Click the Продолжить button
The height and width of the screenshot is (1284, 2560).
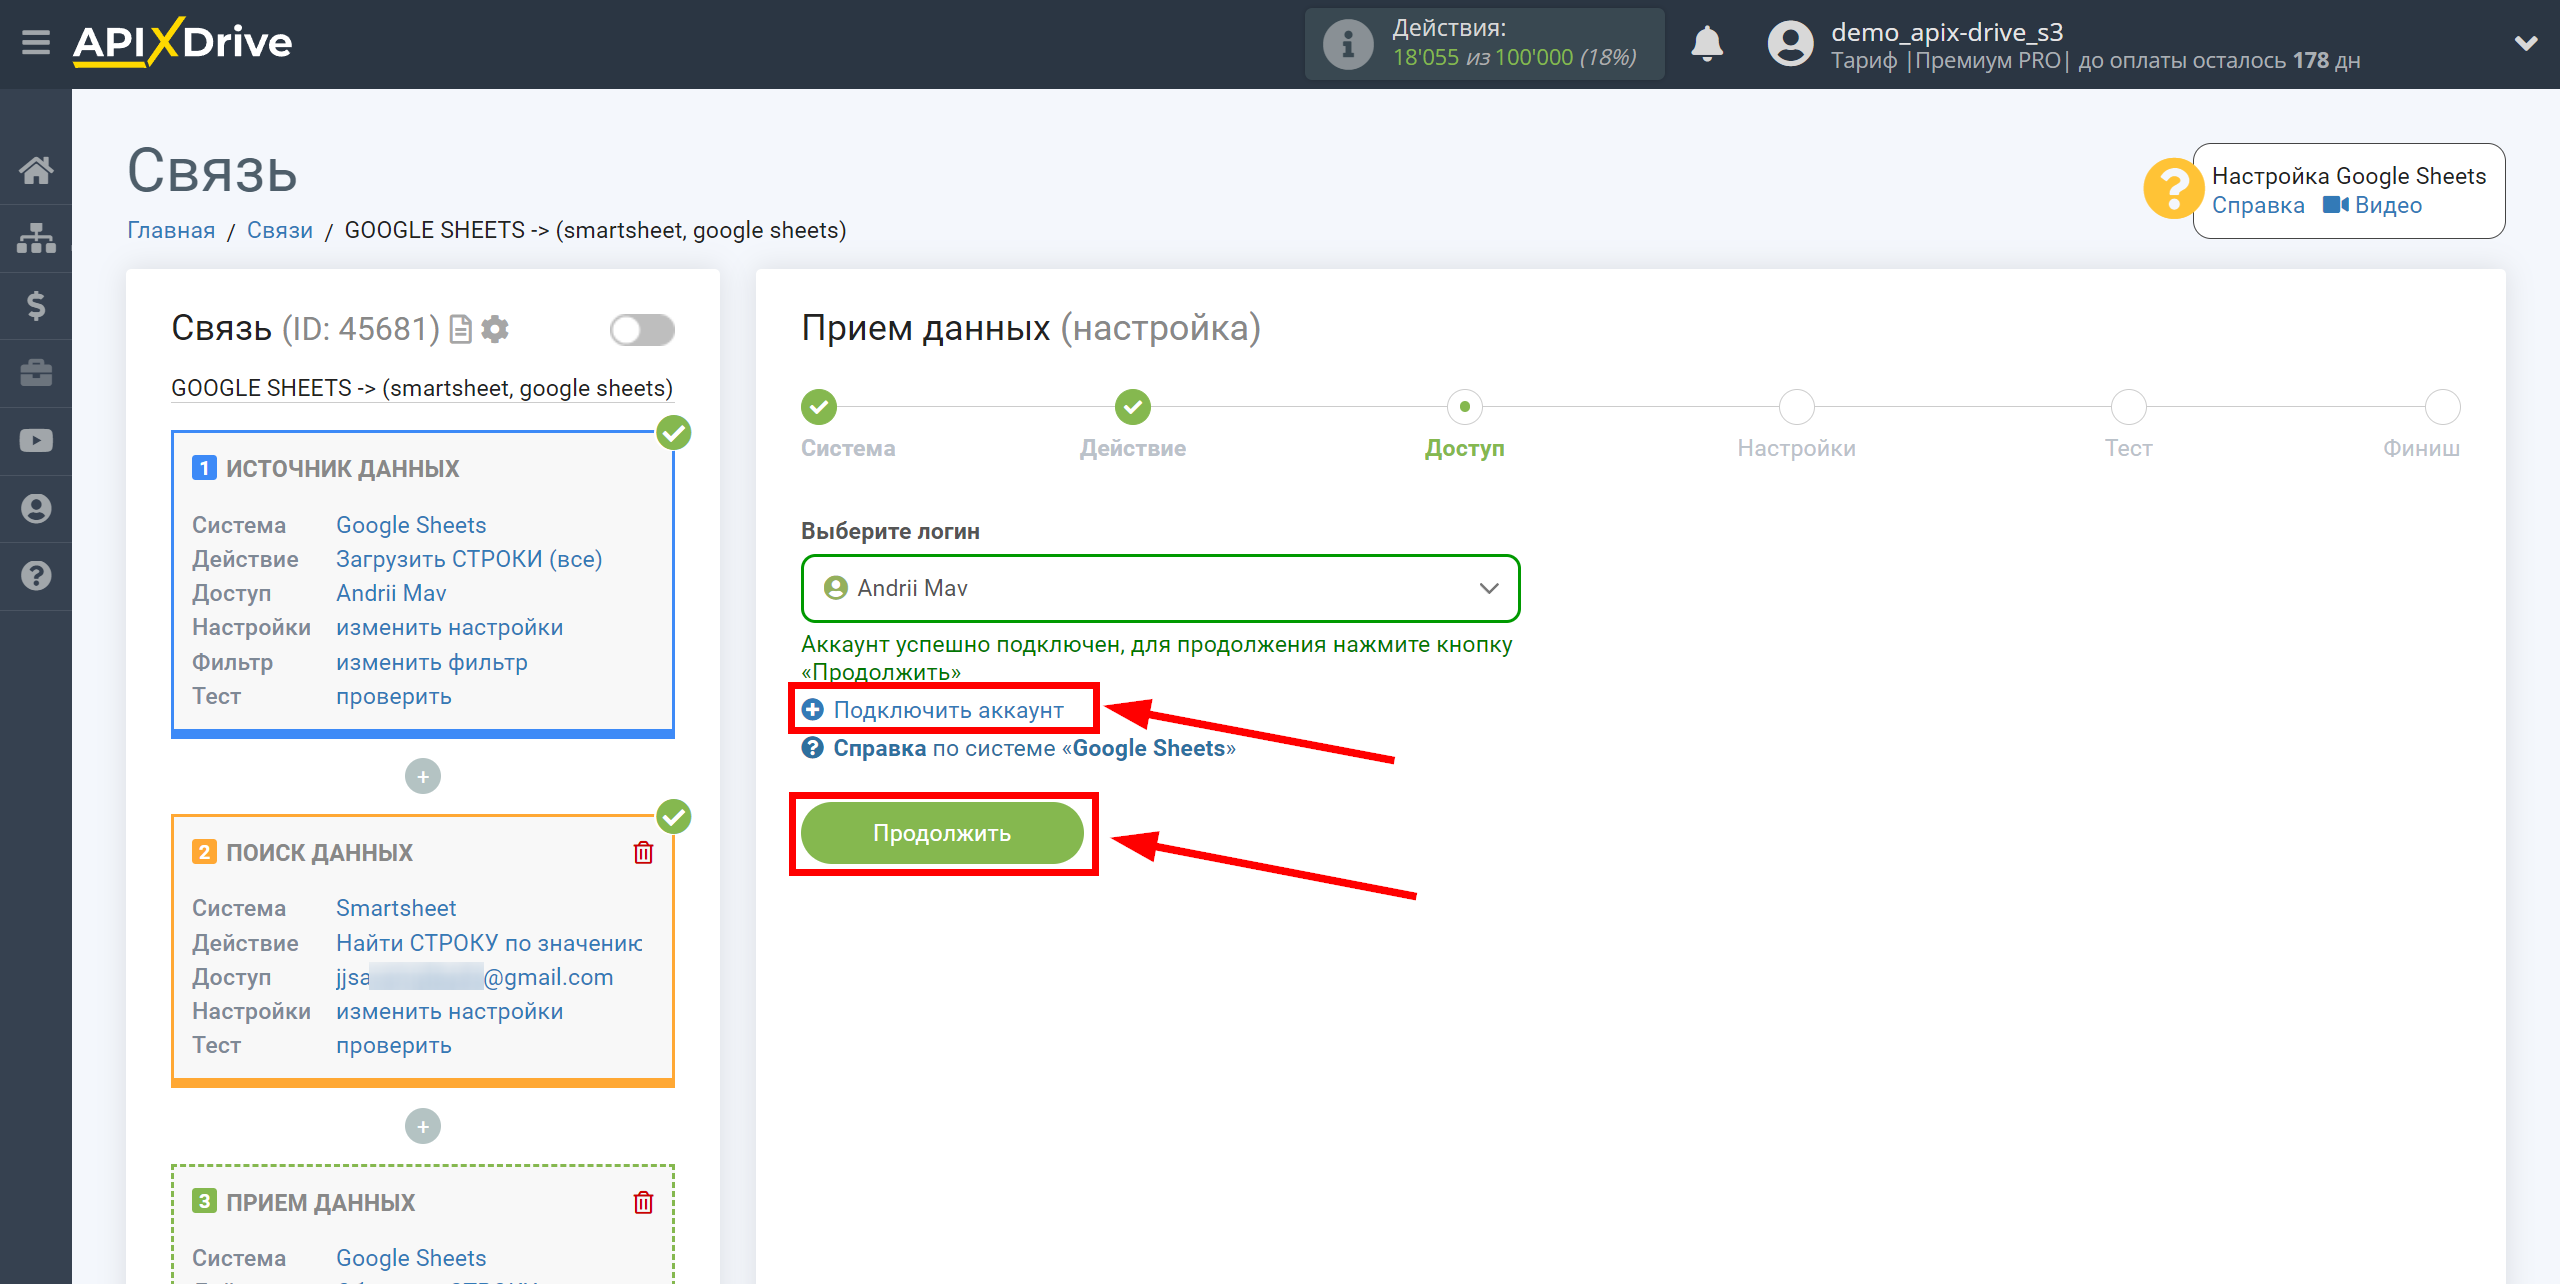pyautogui.click(x=942, y=833)
